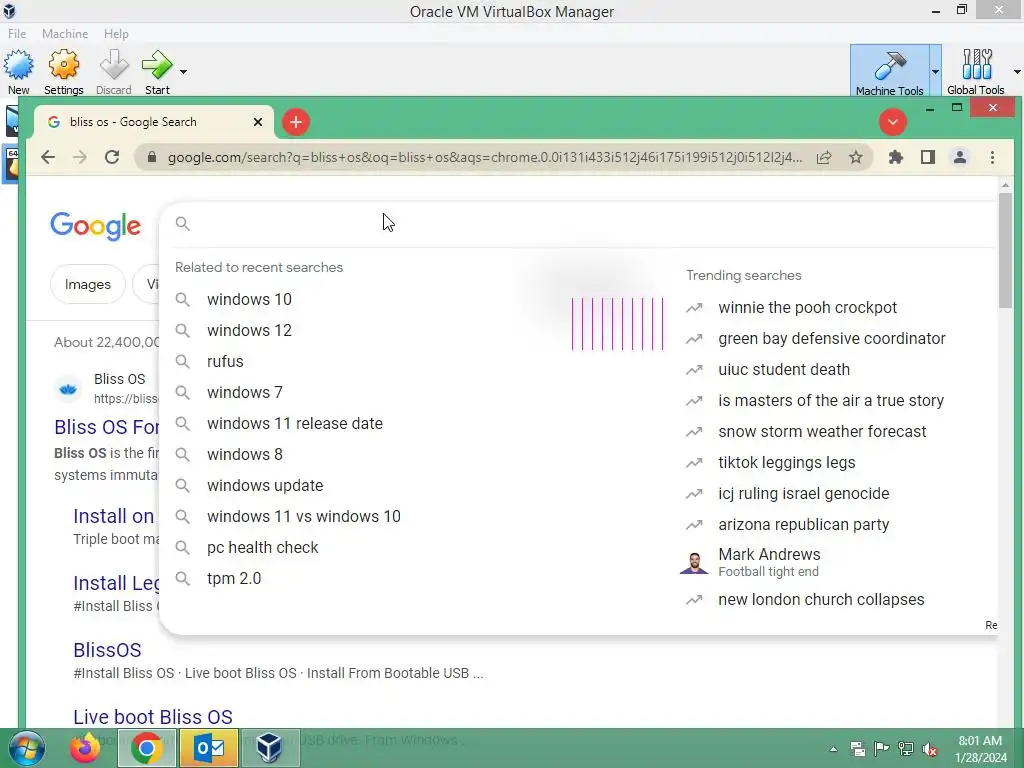Screen dimensions: 1024x768
Task: Click the muted volume tray icon
Action: pos(930,749)
